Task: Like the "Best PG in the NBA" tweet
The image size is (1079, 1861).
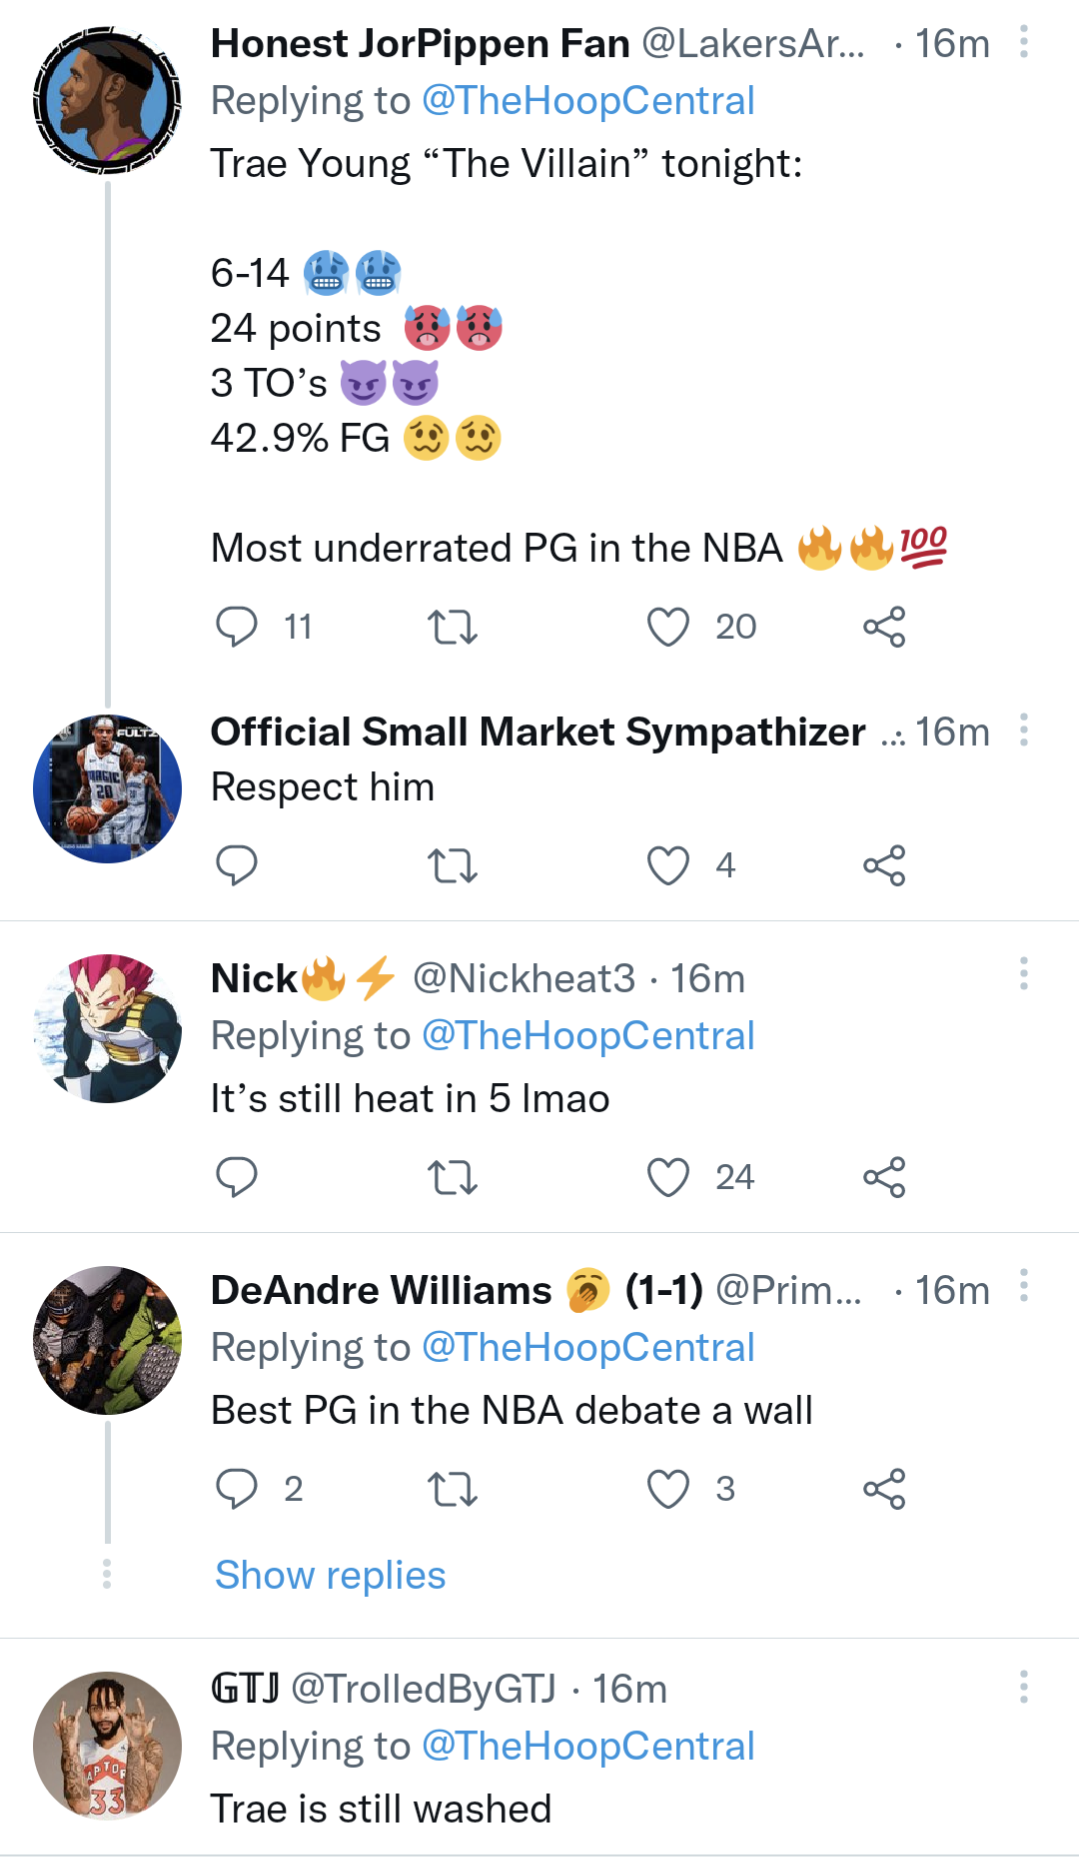Action: (668, 1489)
